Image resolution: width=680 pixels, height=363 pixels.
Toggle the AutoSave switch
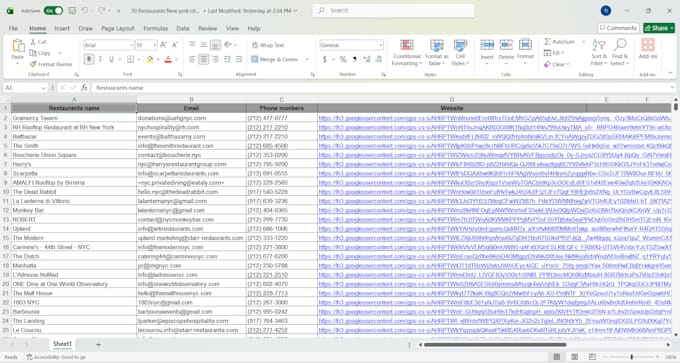tap(53, 10)
